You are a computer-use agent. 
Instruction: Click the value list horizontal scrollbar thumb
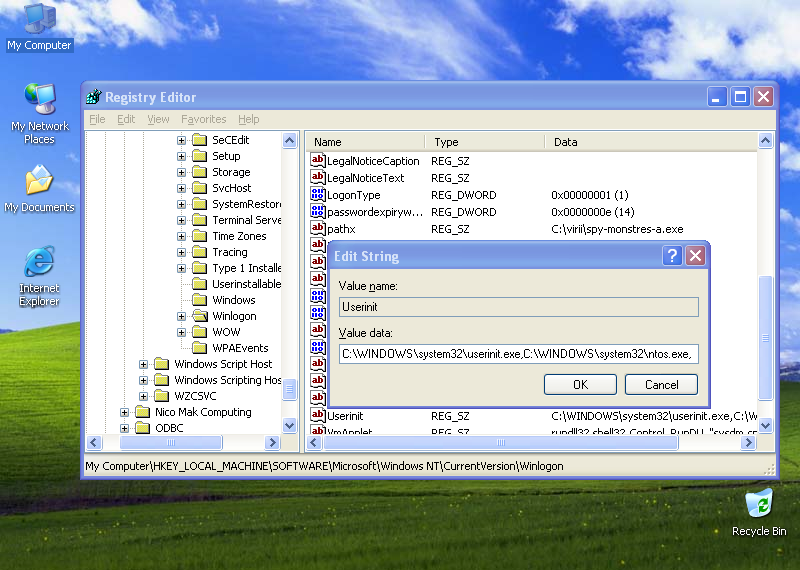(501, 442)
